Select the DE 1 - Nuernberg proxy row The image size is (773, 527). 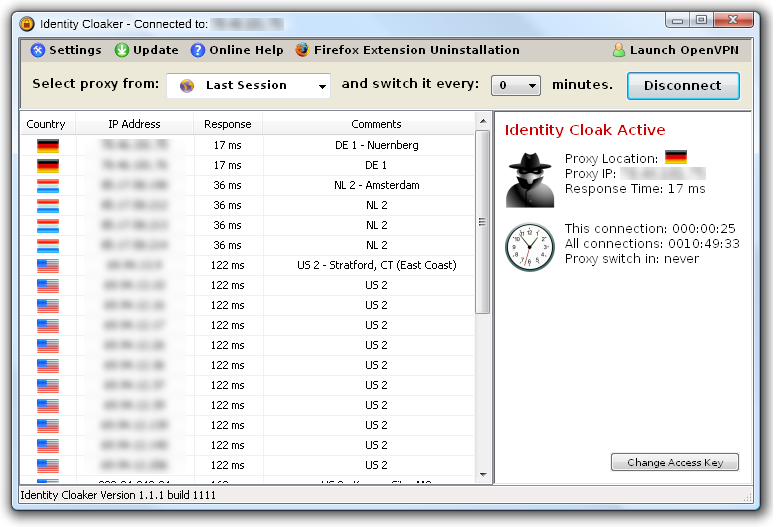(x=247, y=145)
